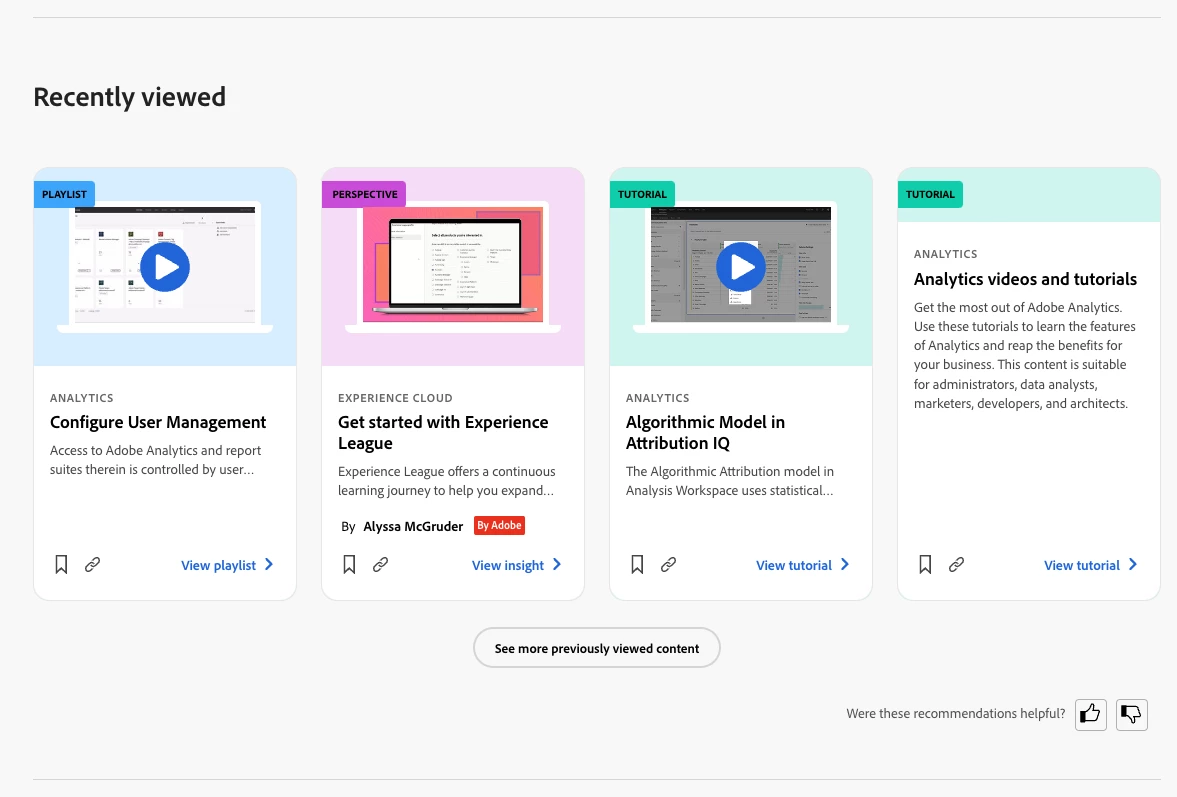The width and height of the screenshot is (1177, 797).
Task: Click the Recently viewed heading
Action: point(130,97)
